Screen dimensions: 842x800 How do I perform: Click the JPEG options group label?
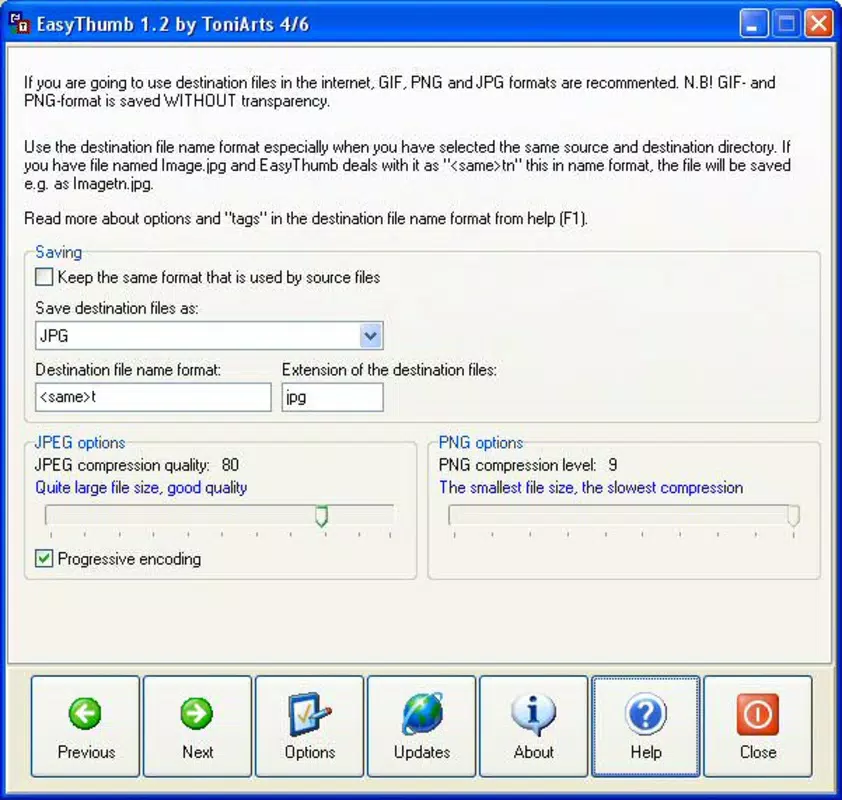click(80, 442)
